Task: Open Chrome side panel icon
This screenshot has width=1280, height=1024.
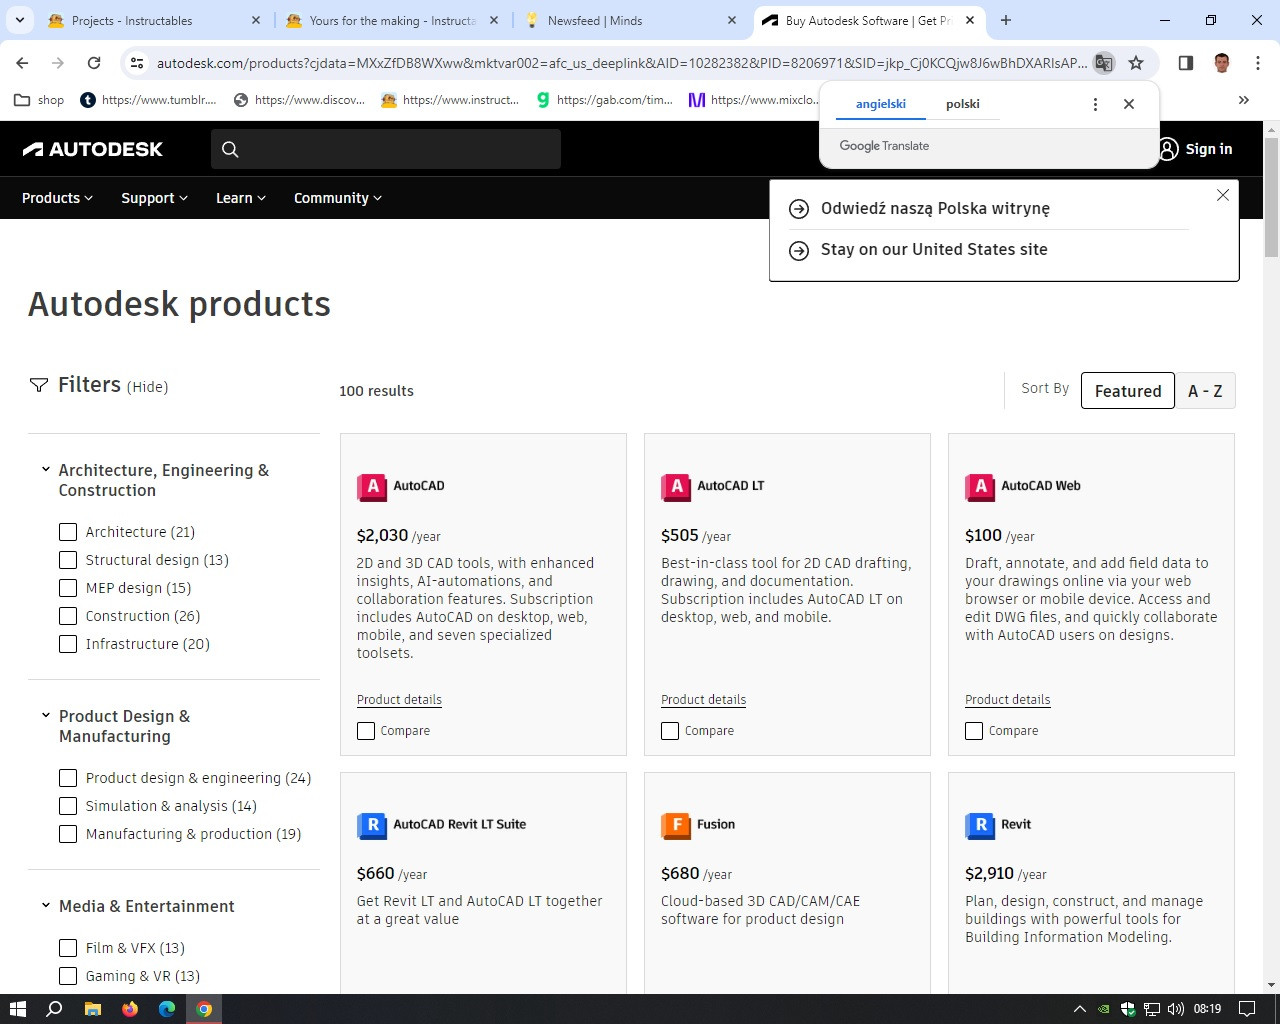Action: point(1186,63)
